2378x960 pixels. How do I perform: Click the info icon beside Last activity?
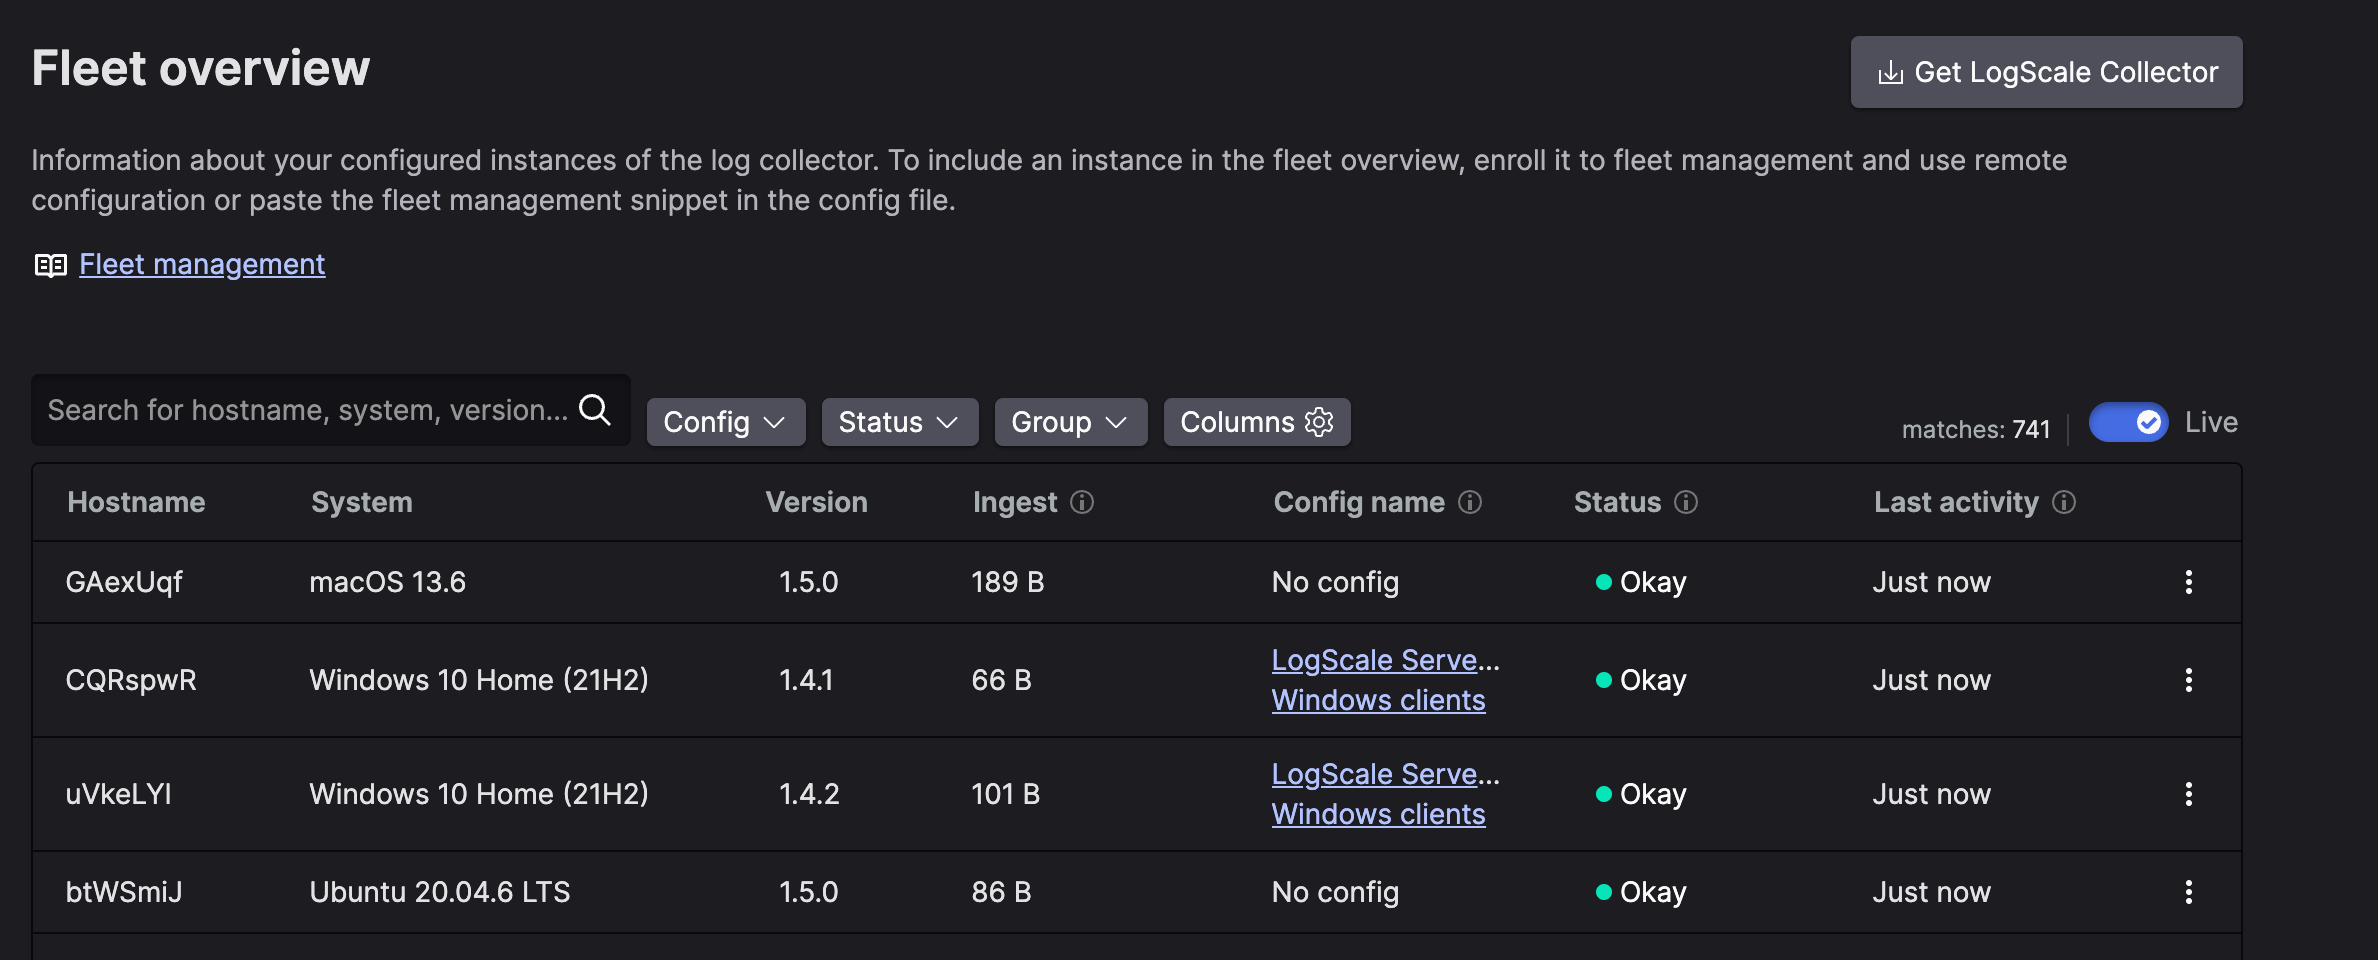point(2065,503)
